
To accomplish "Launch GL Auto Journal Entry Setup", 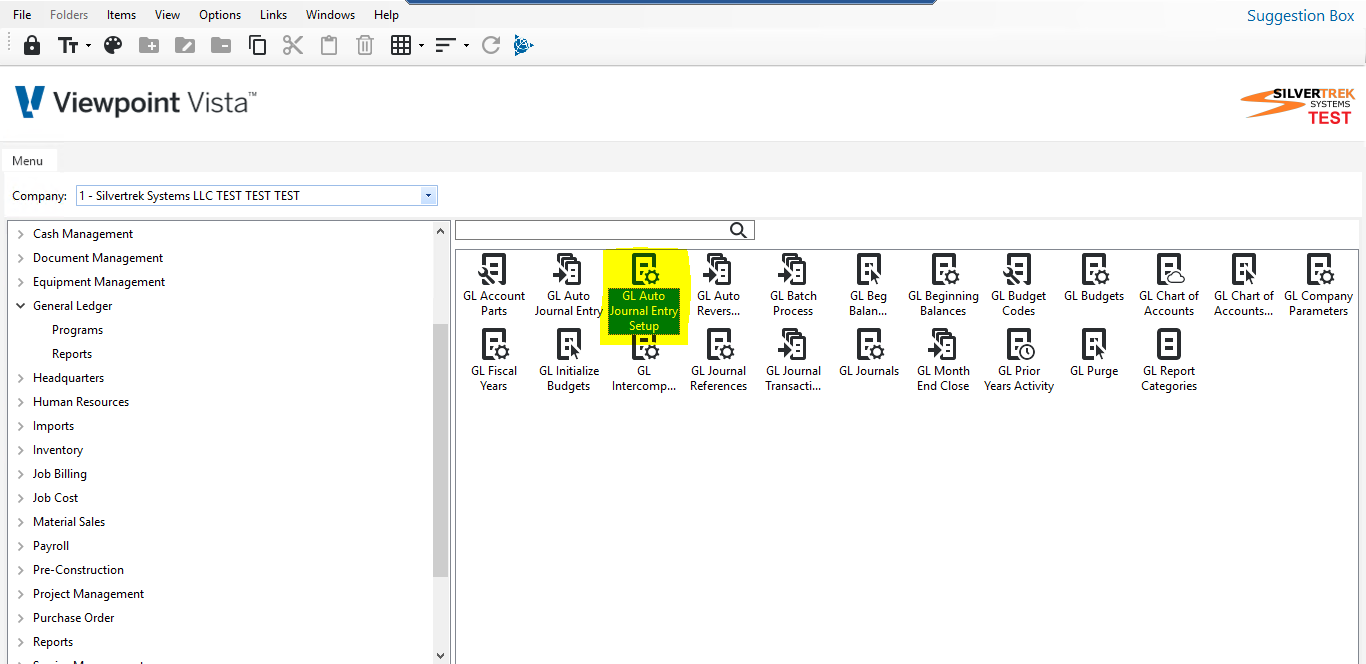I will click(x=644, y=292).
